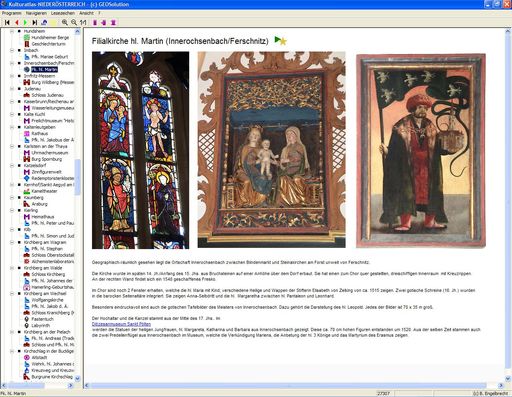512x397 pixels.
Task: Reset zoom to 1:1
Action: pyautogui.click(x=83, y=22)
